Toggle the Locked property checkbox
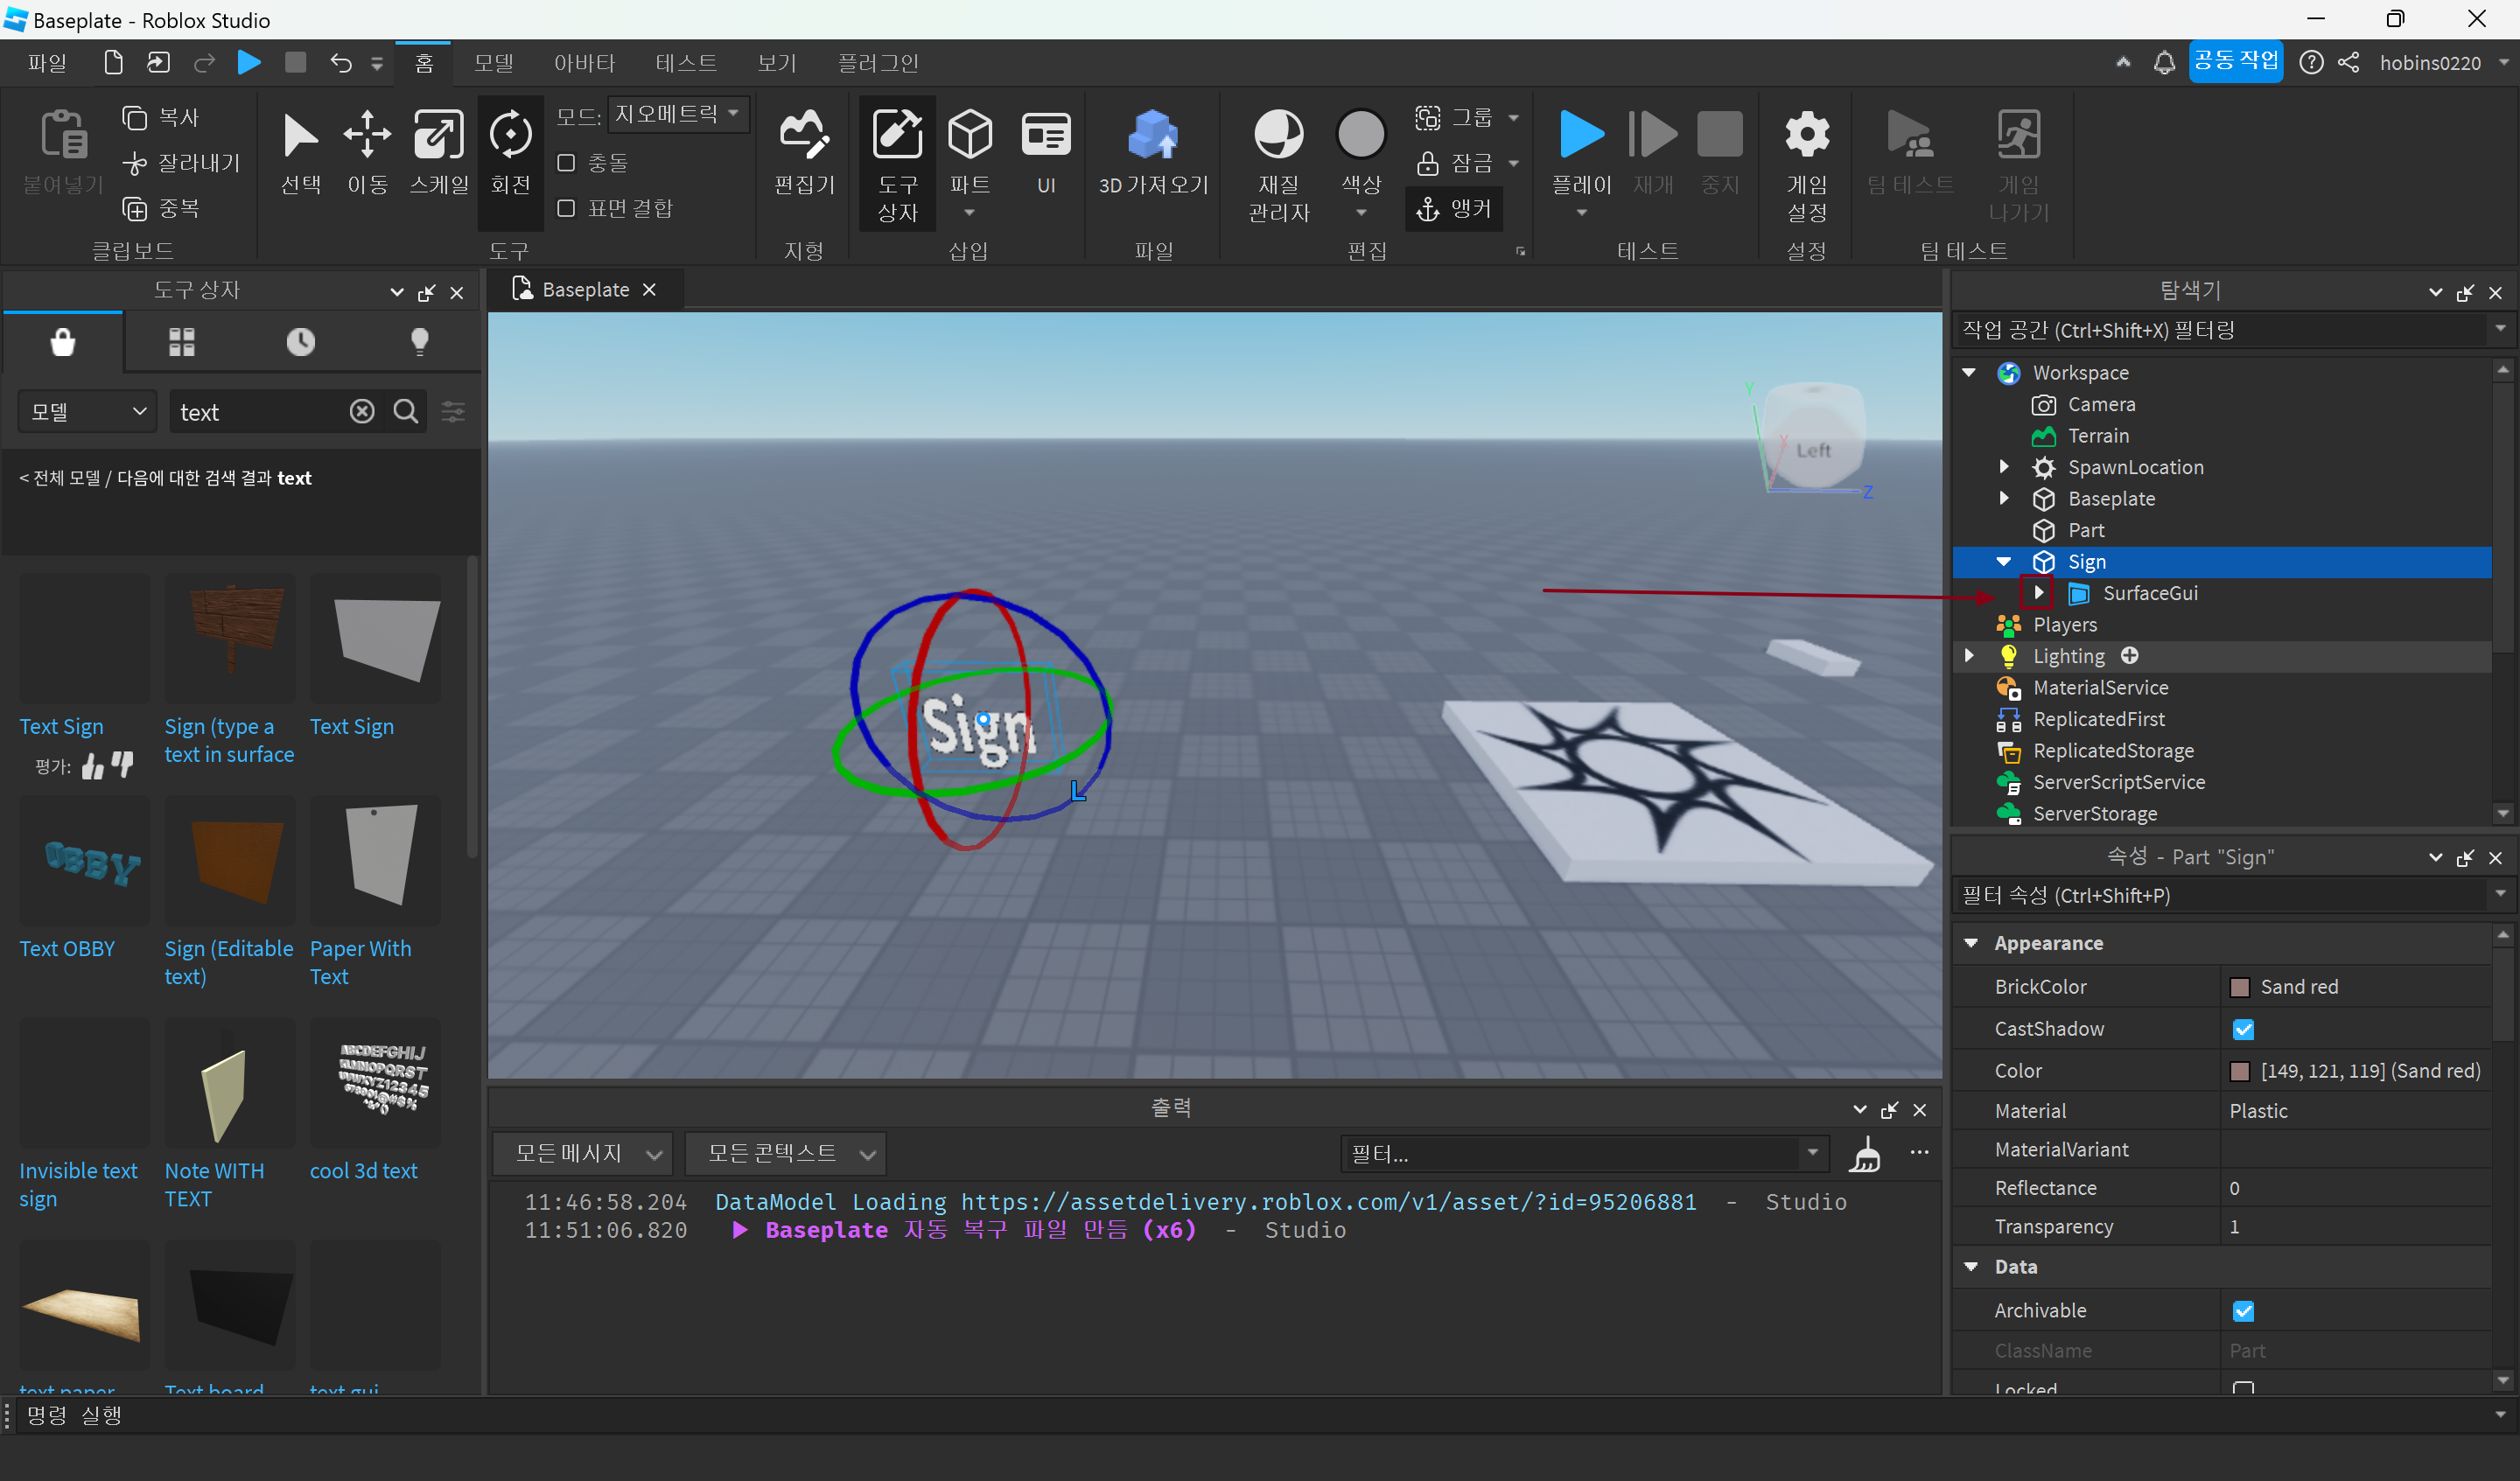The image size is (2520, 1481). coord(2243,1388)
